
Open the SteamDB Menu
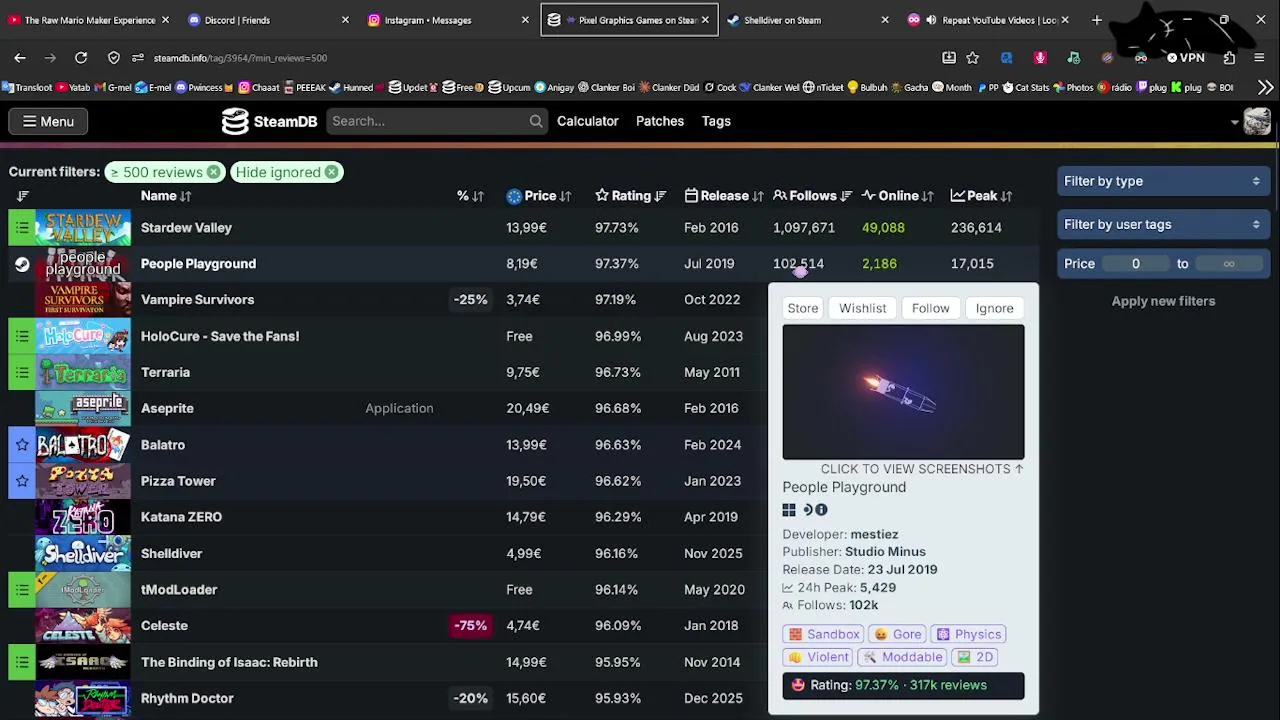tap(47, 121)
